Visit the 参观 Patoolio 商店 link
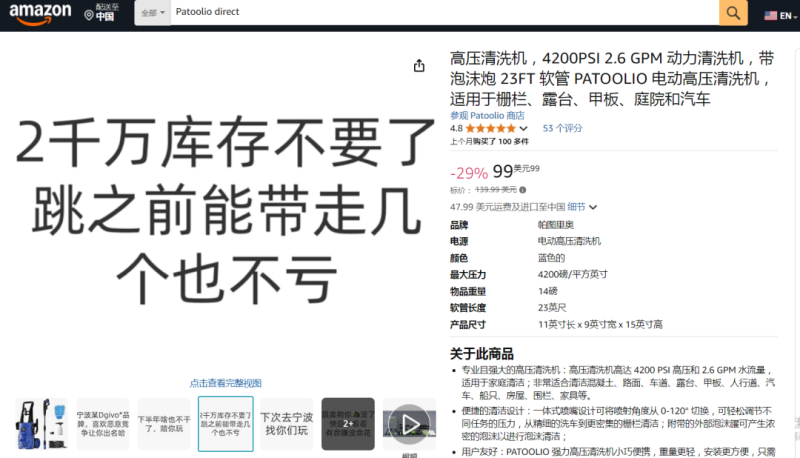The height and width of the screenshot is (458, 800). [x=487, y=115]
